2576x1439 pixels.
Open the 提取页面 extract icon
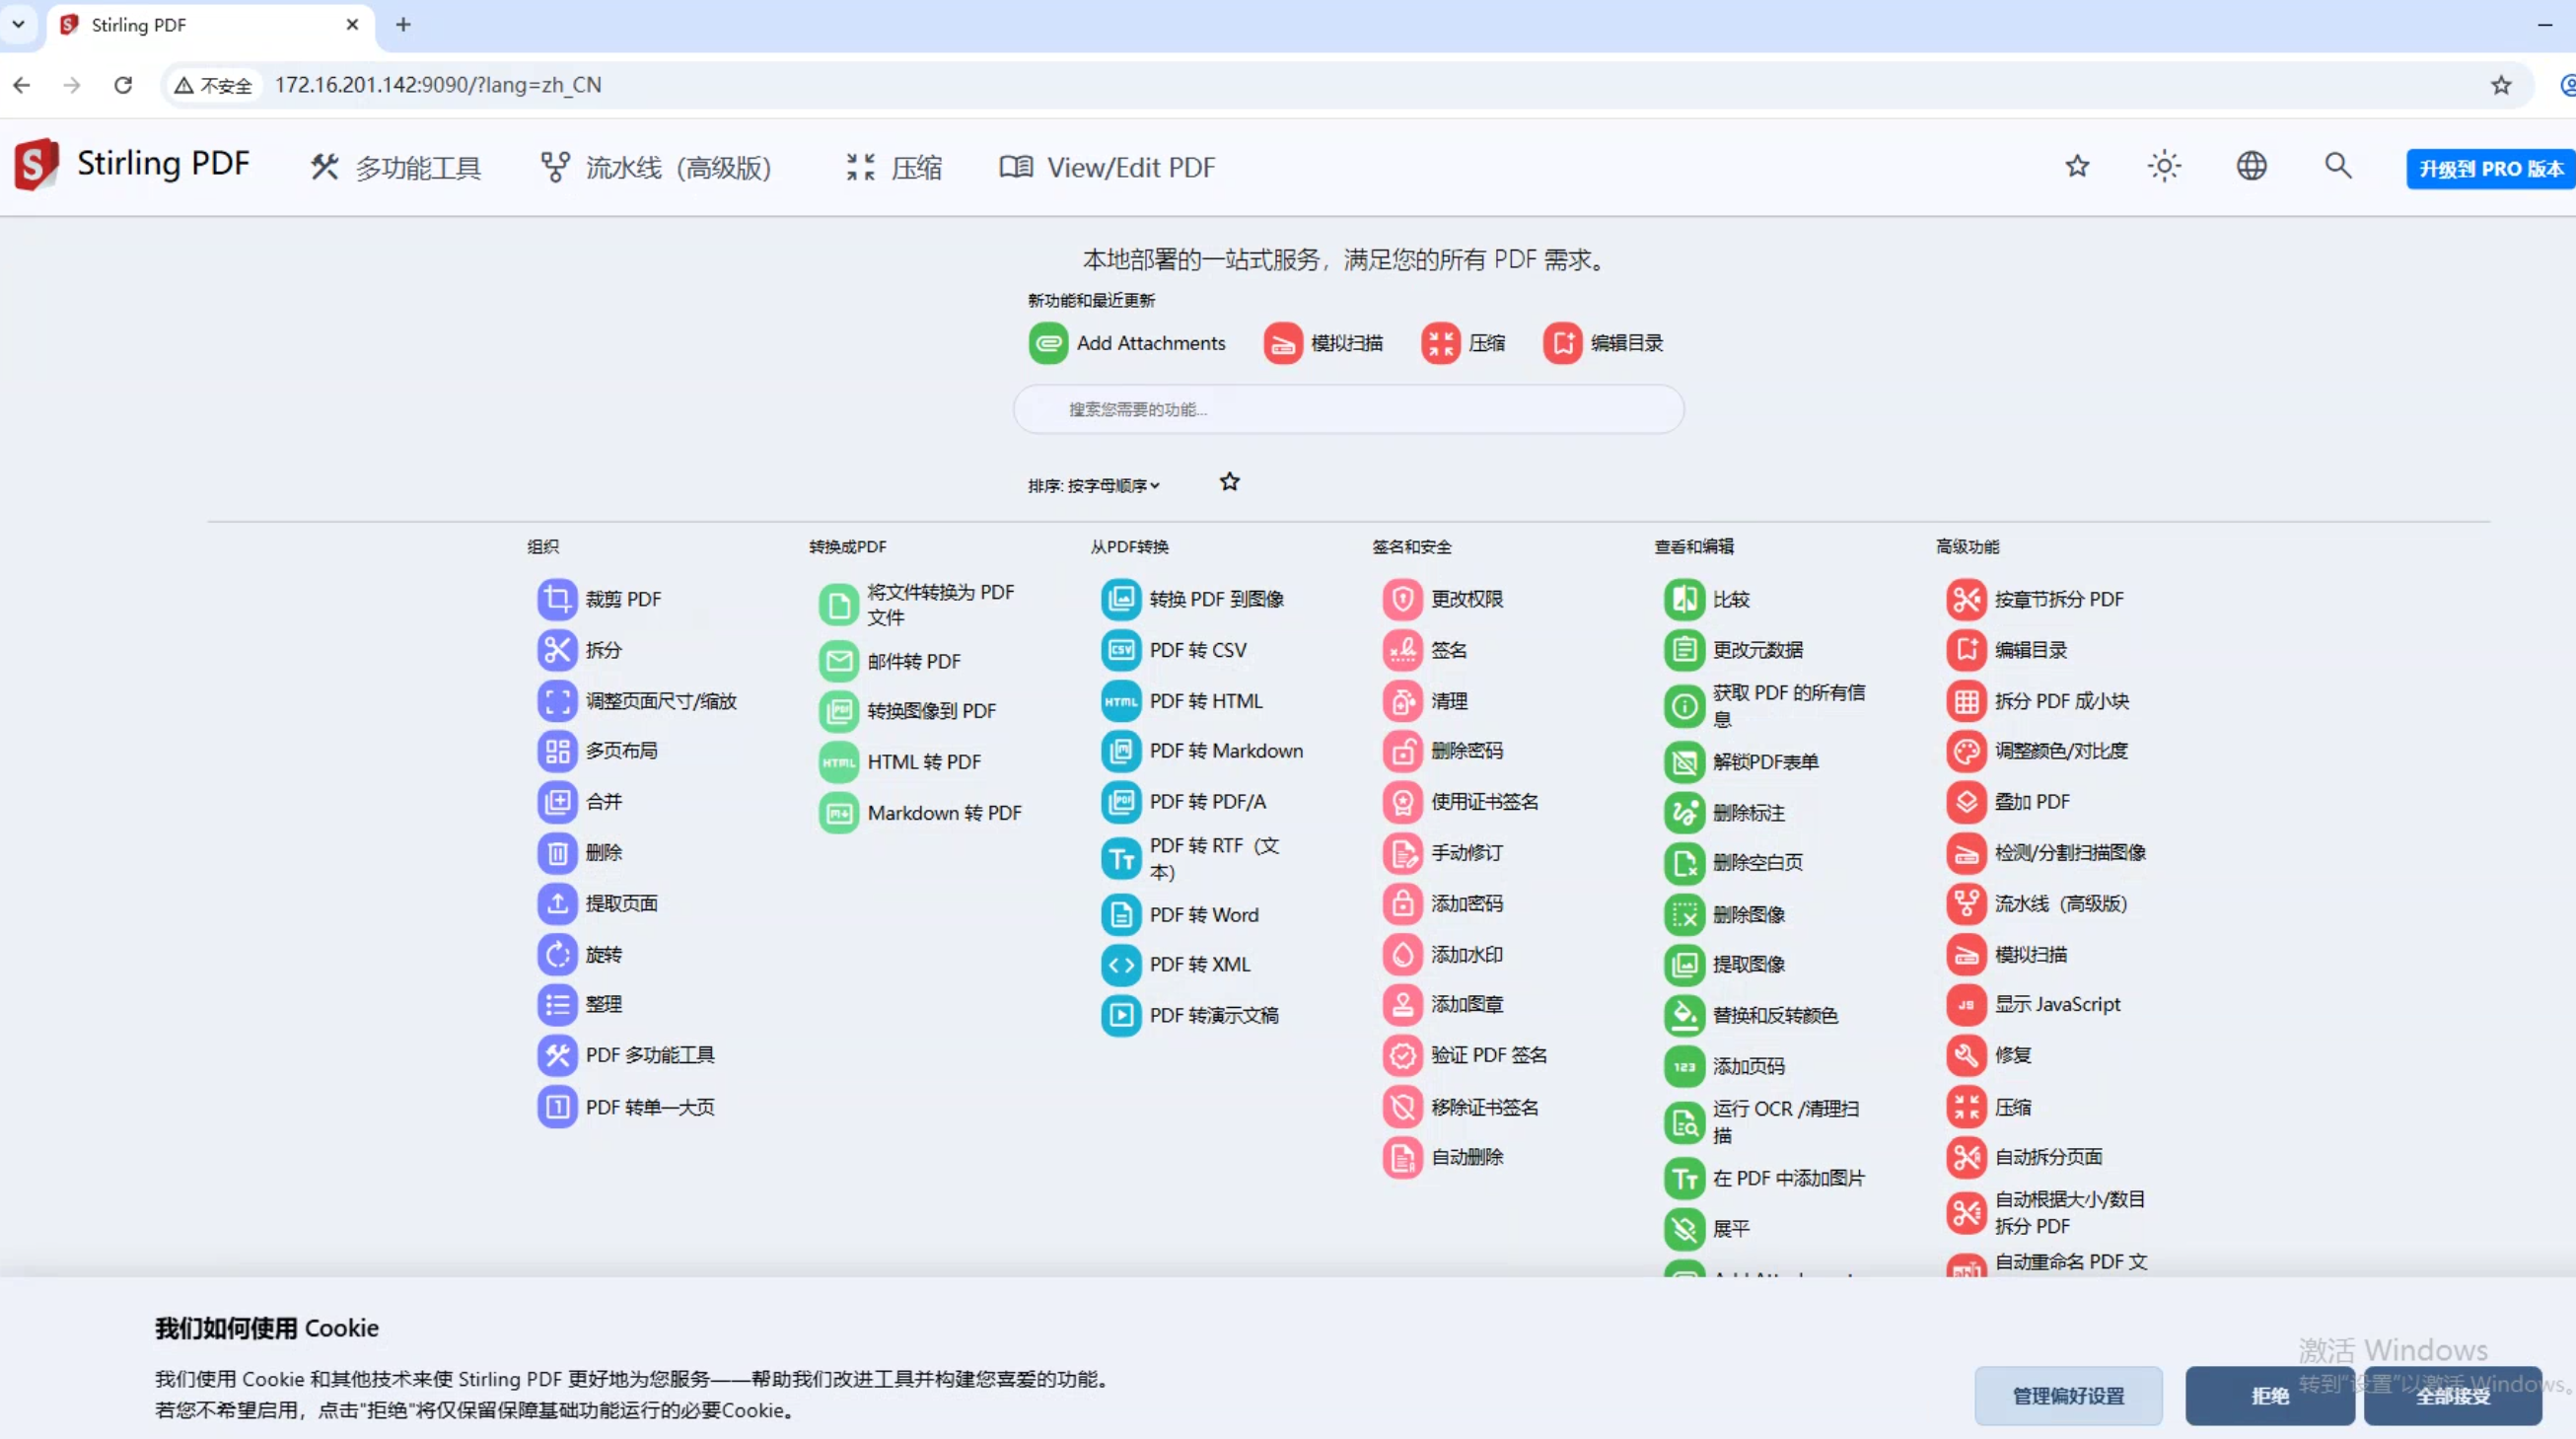(x=557, y=904)
